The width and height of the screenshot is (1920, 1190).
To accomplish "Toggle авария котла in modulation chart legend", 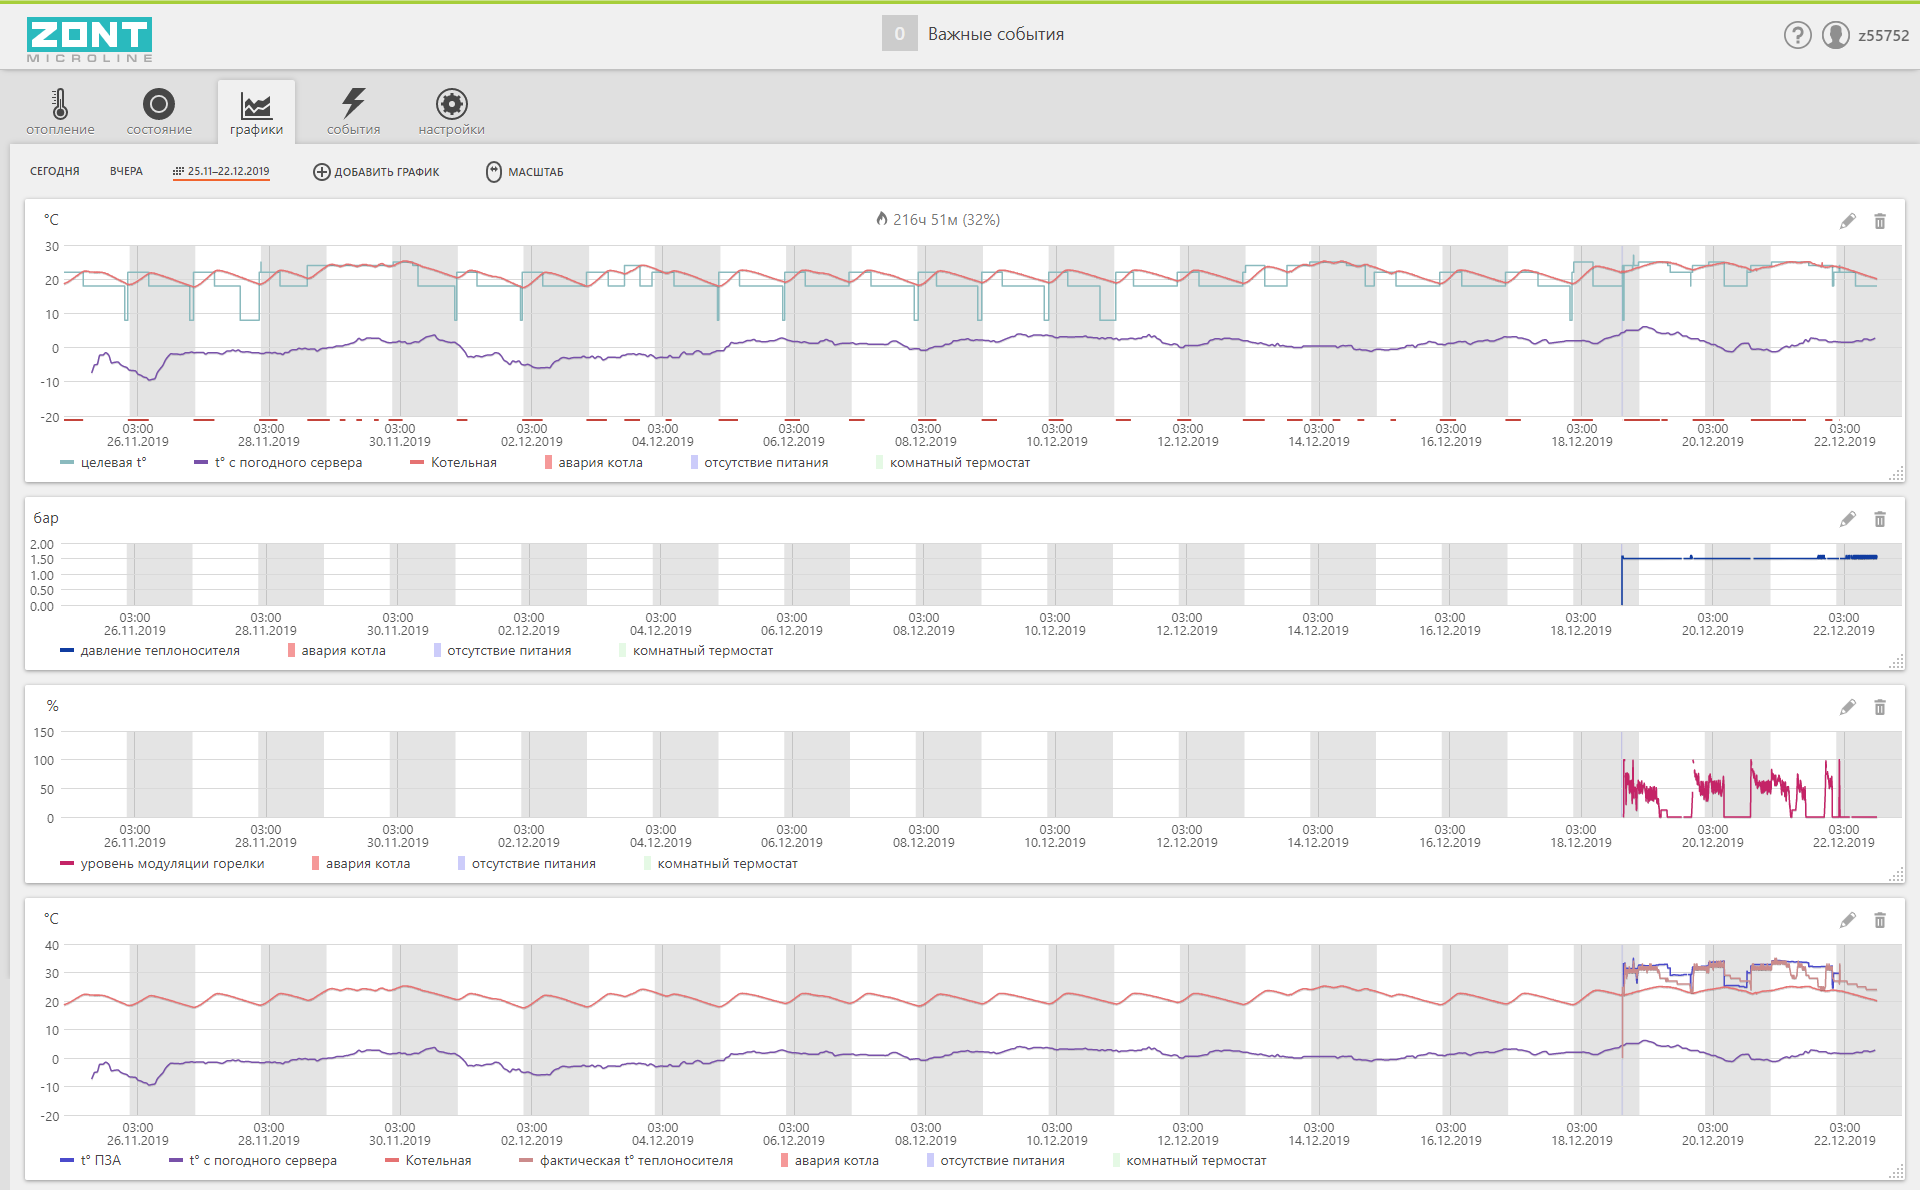I will 361,864.
